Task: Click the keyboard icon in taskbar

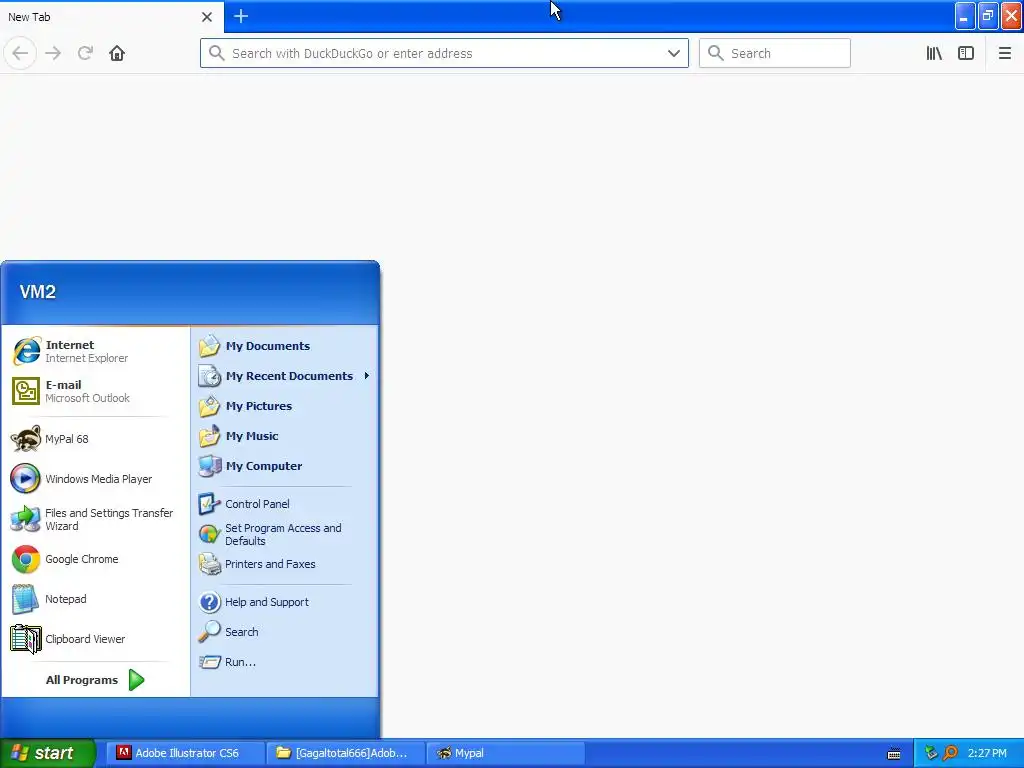Action: (x=894, y=754)
